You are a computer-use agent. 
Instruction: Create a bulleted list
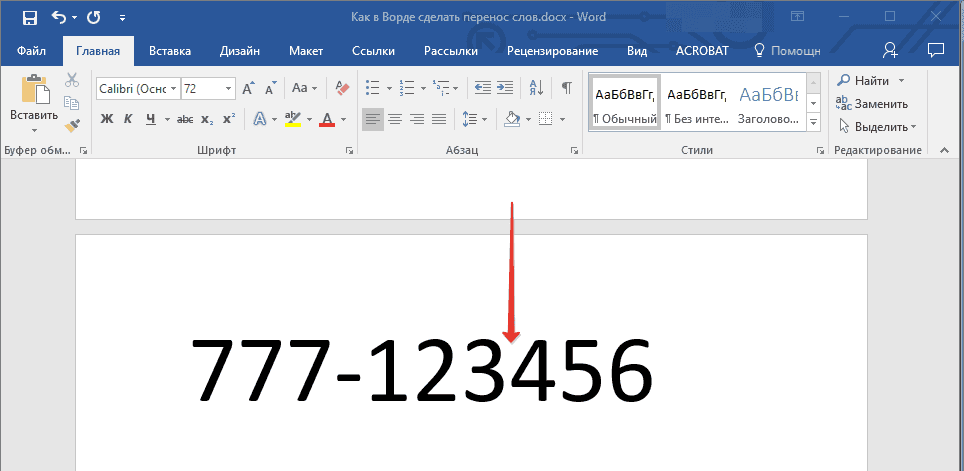[372, 88]
